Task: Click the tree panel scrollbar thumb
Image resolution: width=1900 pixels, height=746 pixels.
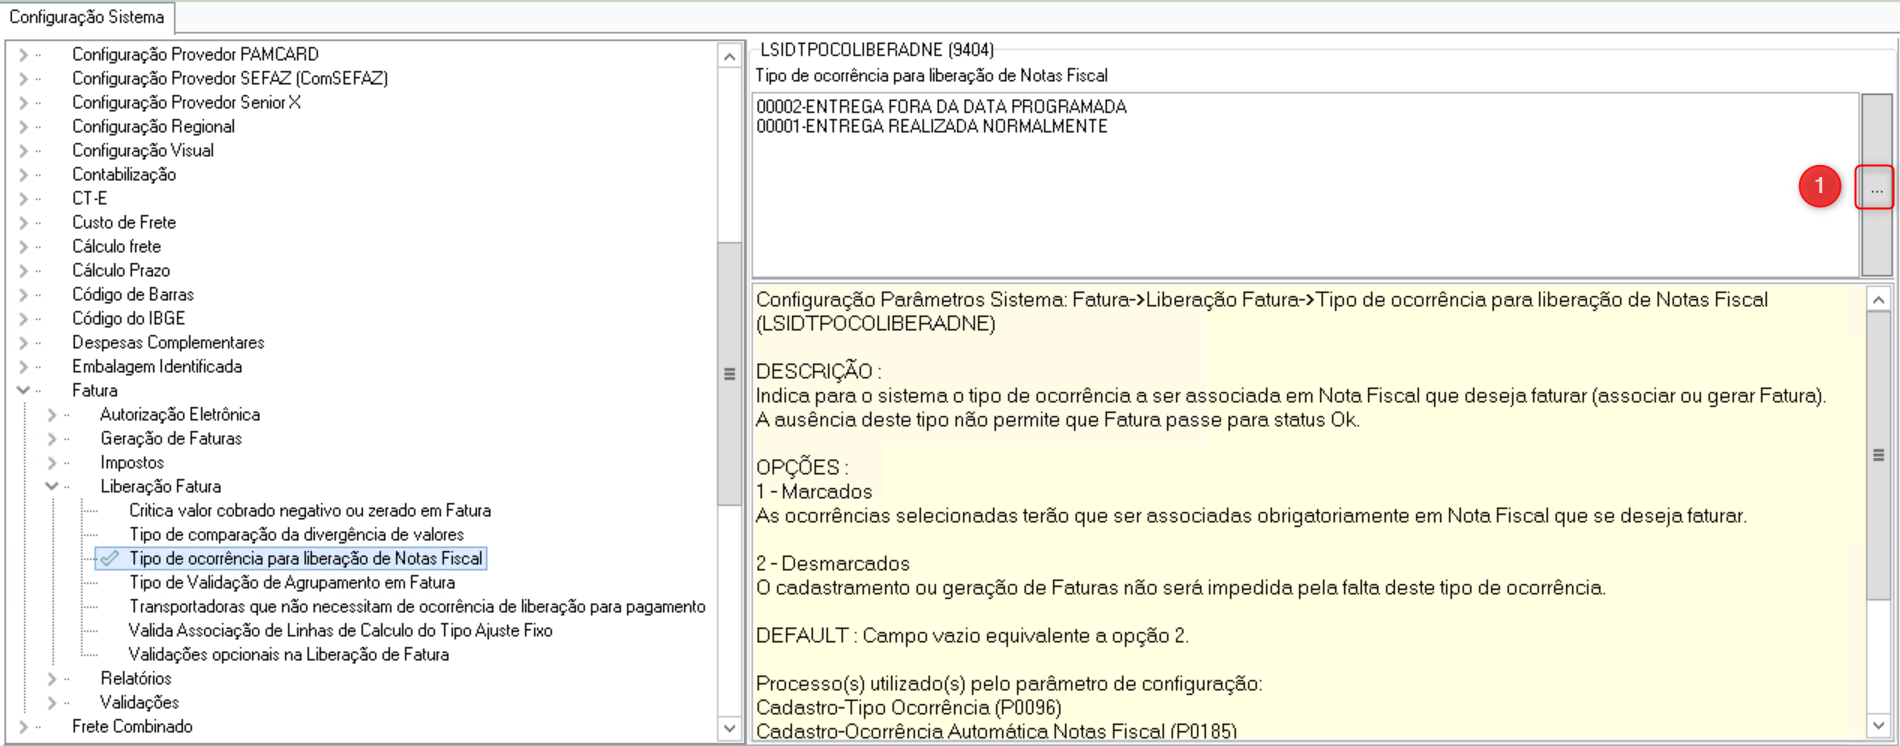Action: pos(729,374)
